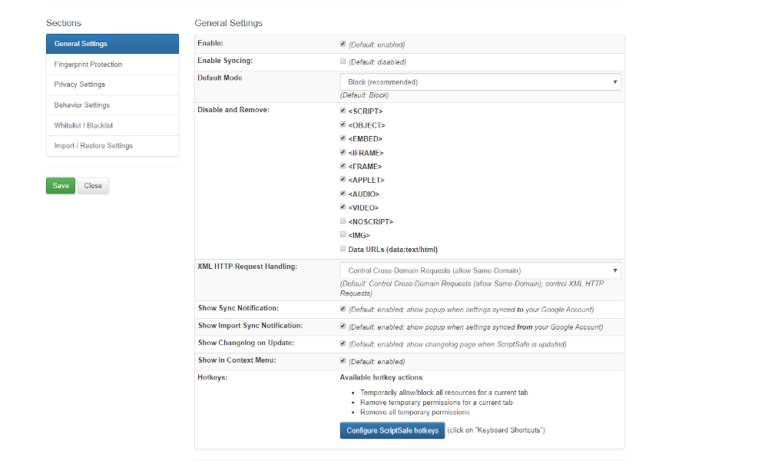Toggle the <IFRAME> checkbox
This screenshot has width=768, height=461.
(x=343, y=152)
